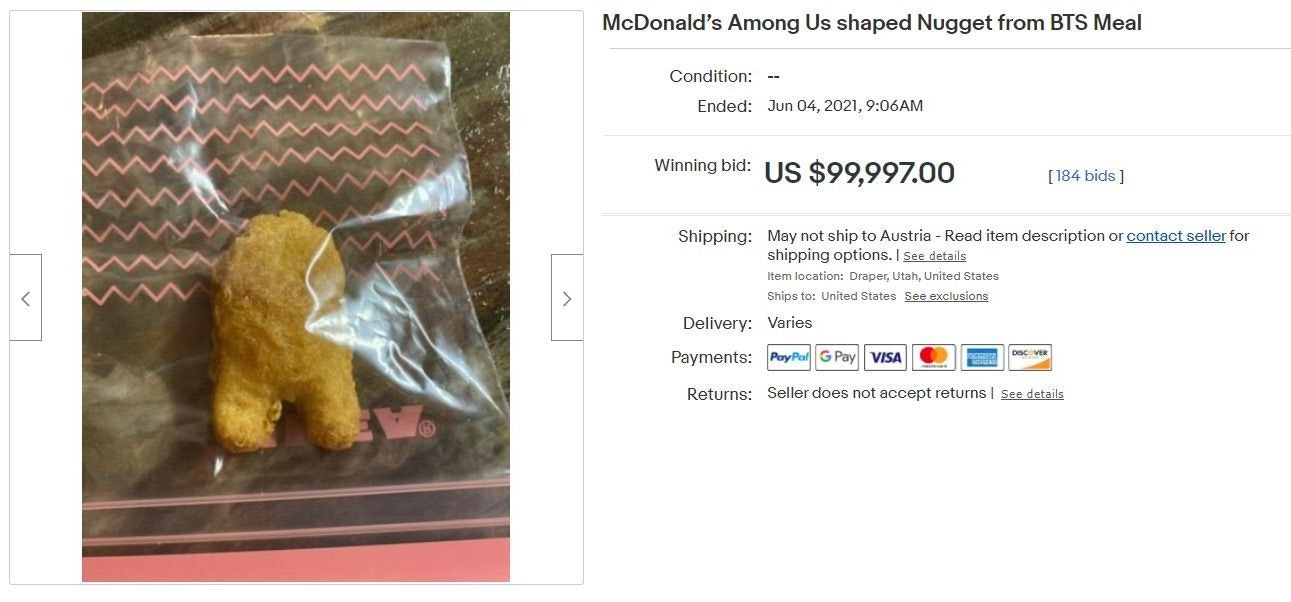The height and width of the screenshot is (602, 1291).
Task: Show the next listing photo arrow
Action: pos(567,298)
